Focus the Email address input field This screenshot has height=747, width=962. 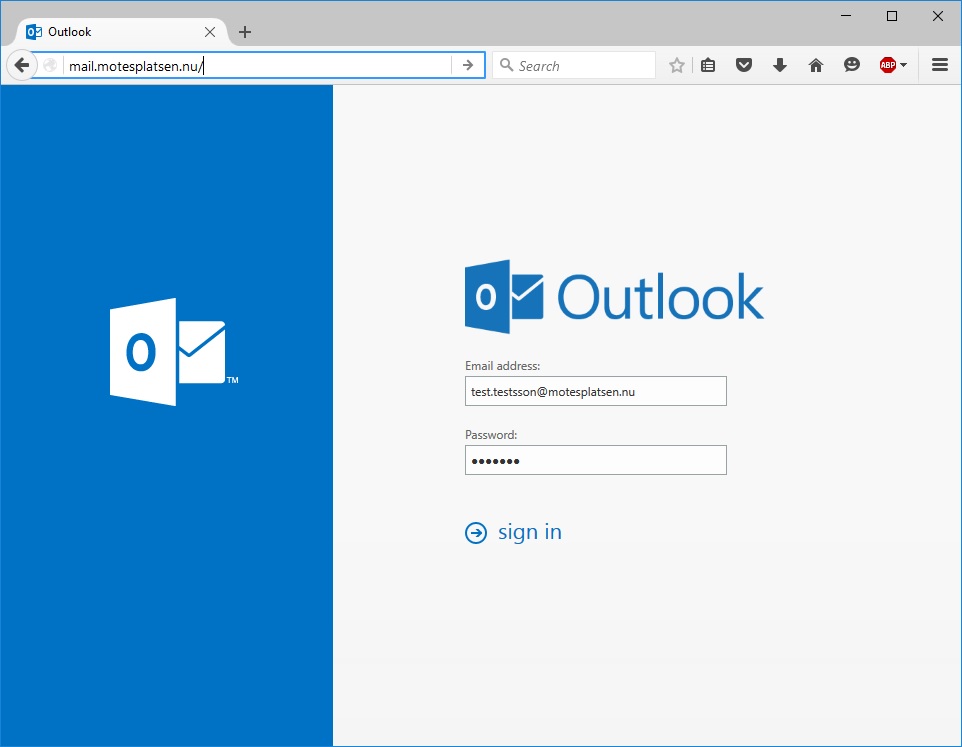[596, 391]
